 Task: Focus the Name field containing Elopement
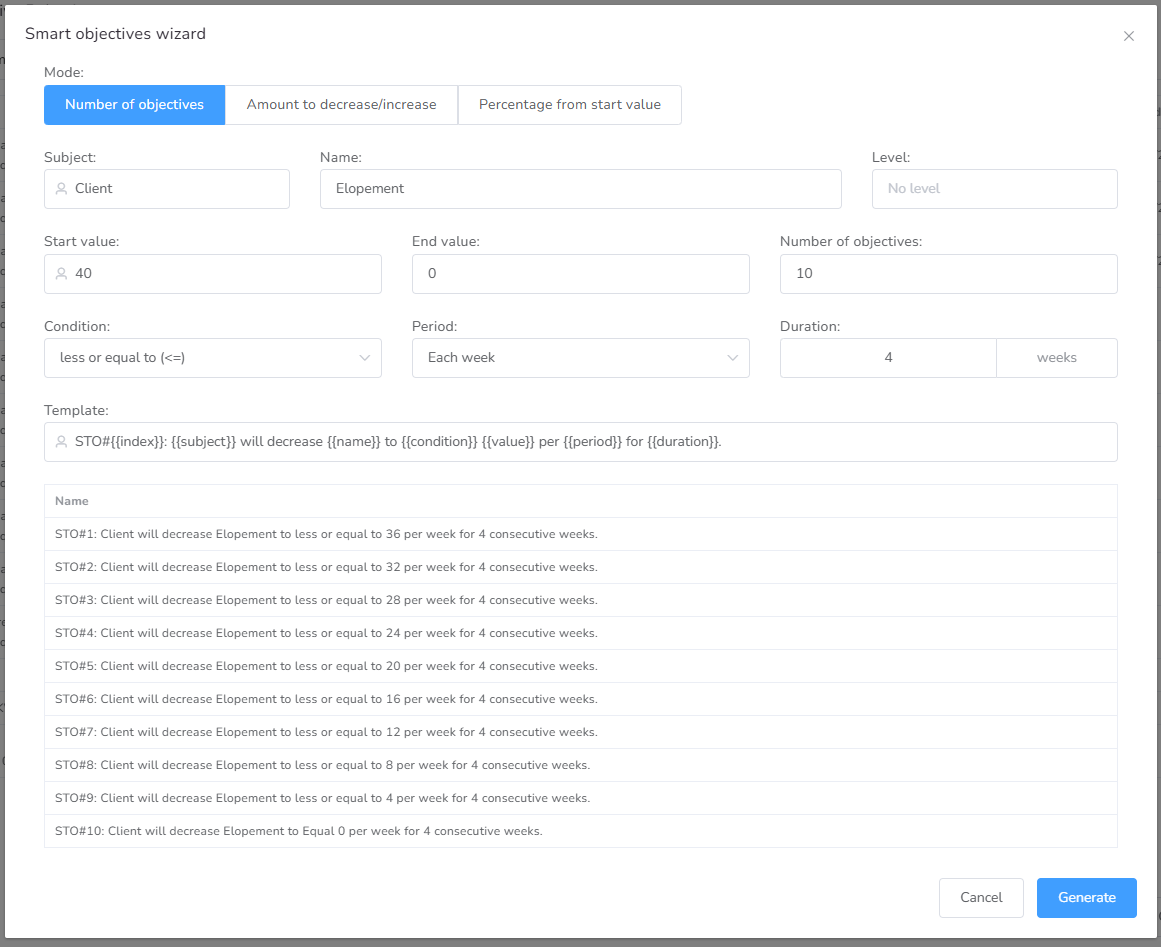click(x=580, y=189)
